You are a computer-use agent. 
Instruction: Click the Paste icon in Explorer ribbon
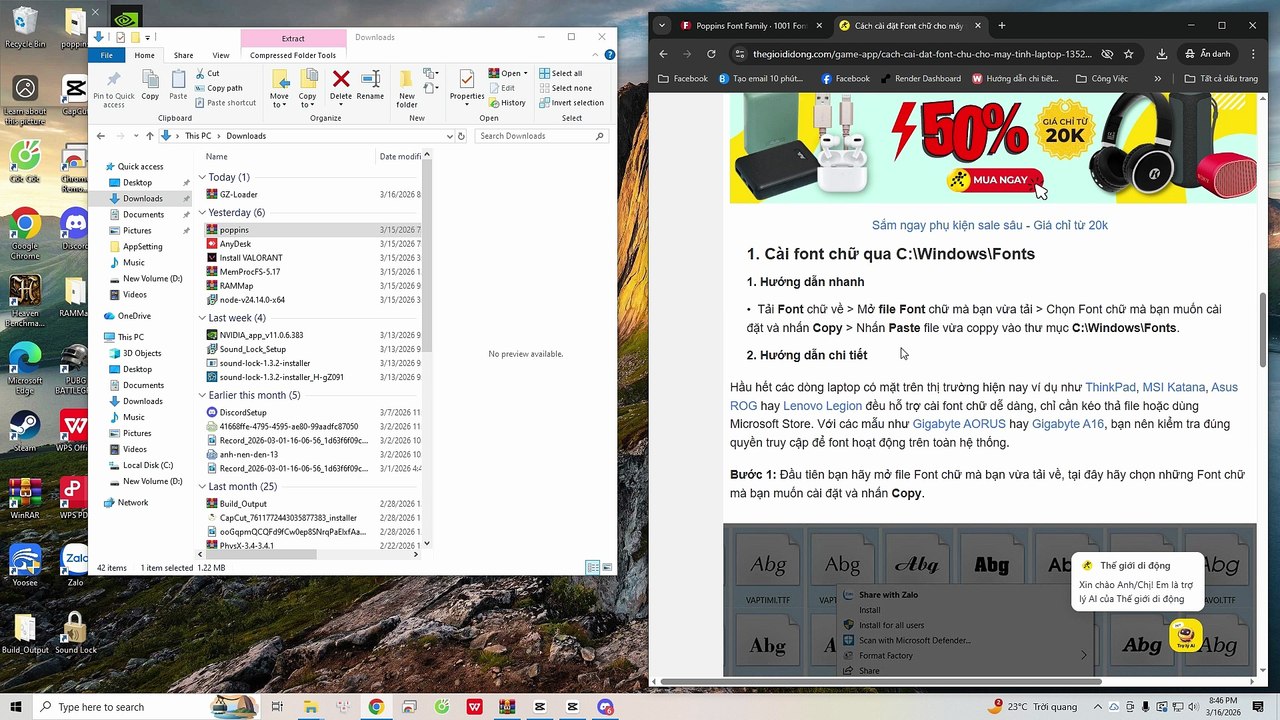point(178,86)
